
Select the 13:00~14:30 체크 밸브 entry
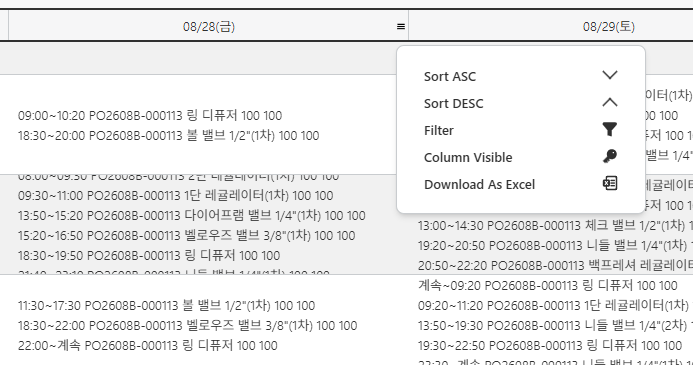coord(555,226)
